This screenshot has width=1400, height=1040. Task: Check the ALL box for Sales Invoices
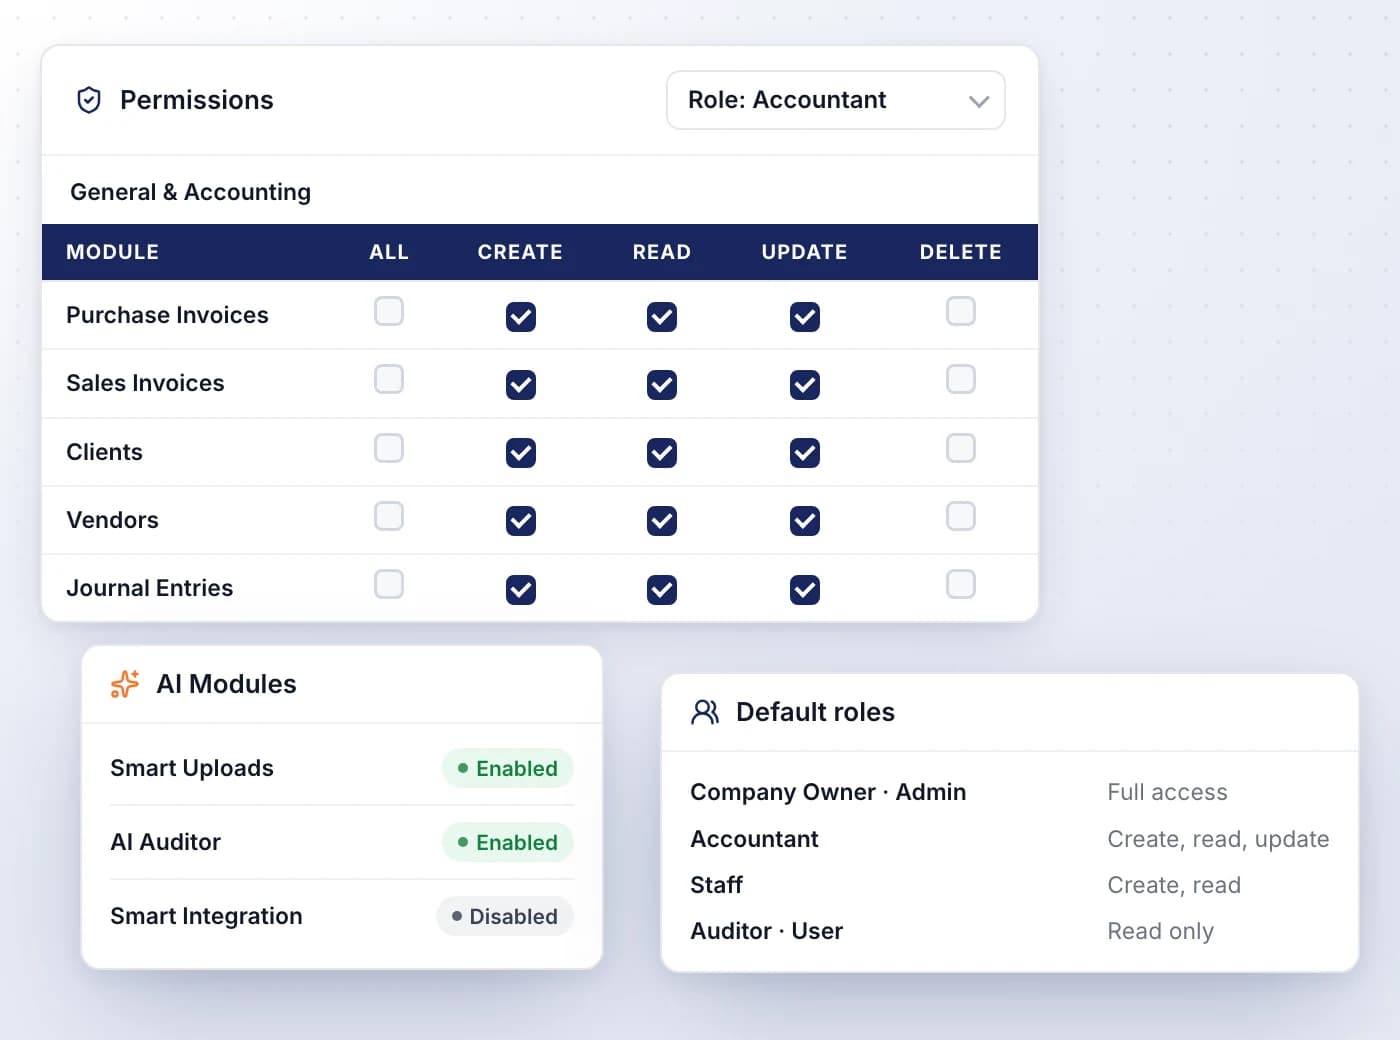pyautogui.click(x=389, y=379)
